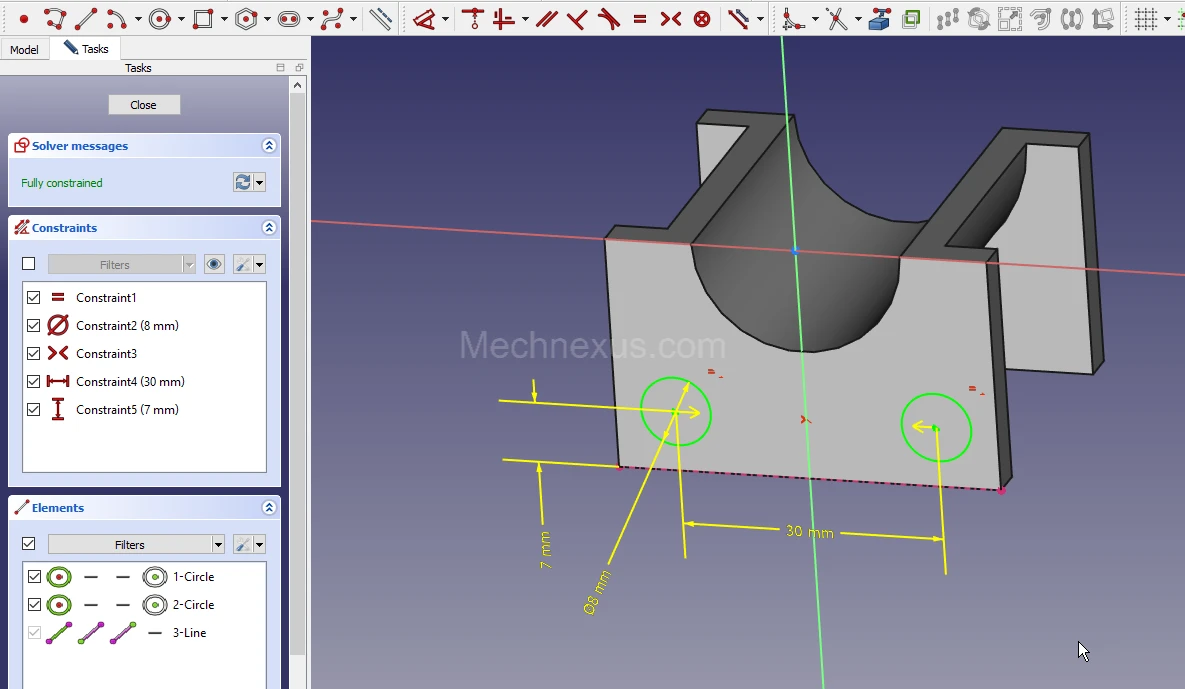Select the block constraint icon
This screenshot has height=689, width=1185.
[702, 19]
